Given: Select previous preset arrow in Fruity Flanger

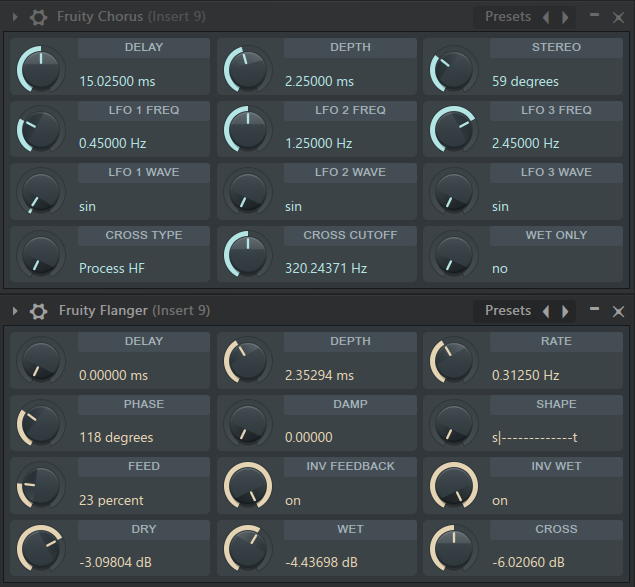Looking at the screenshot, I should (545, 311).
